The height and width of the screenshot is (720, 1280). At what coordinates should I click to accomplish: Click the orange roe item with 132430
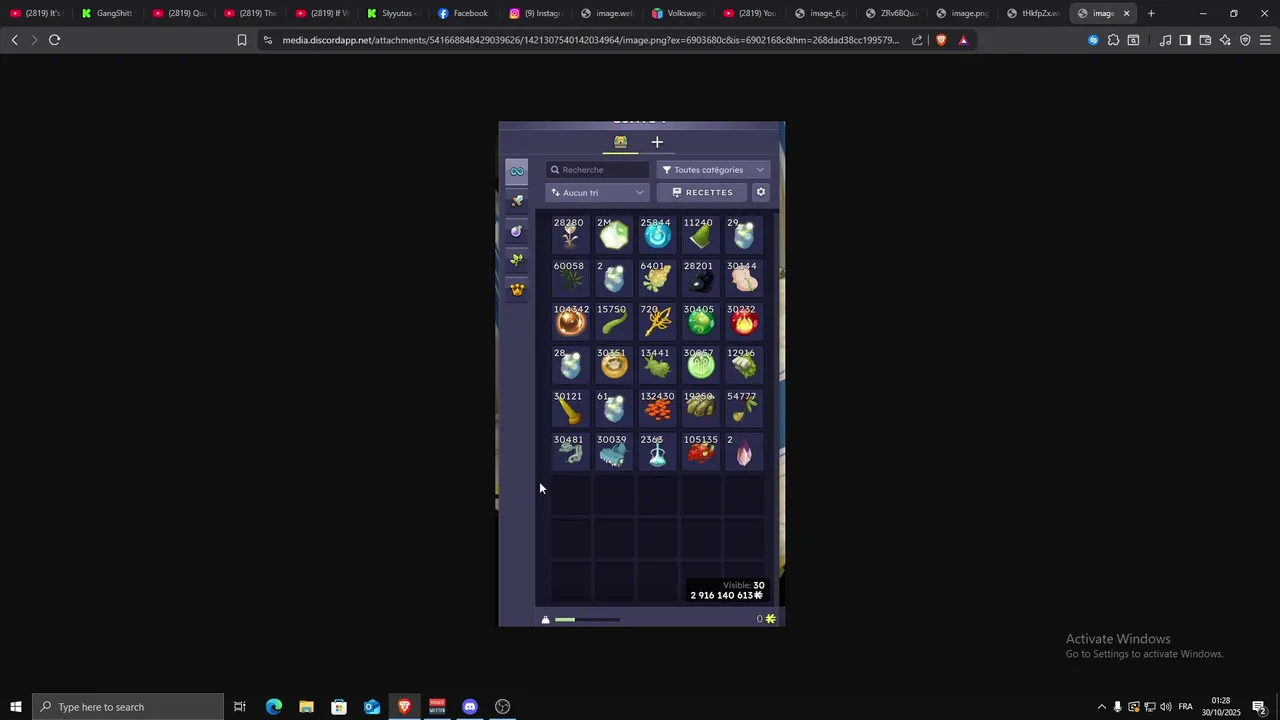(657, 408)
